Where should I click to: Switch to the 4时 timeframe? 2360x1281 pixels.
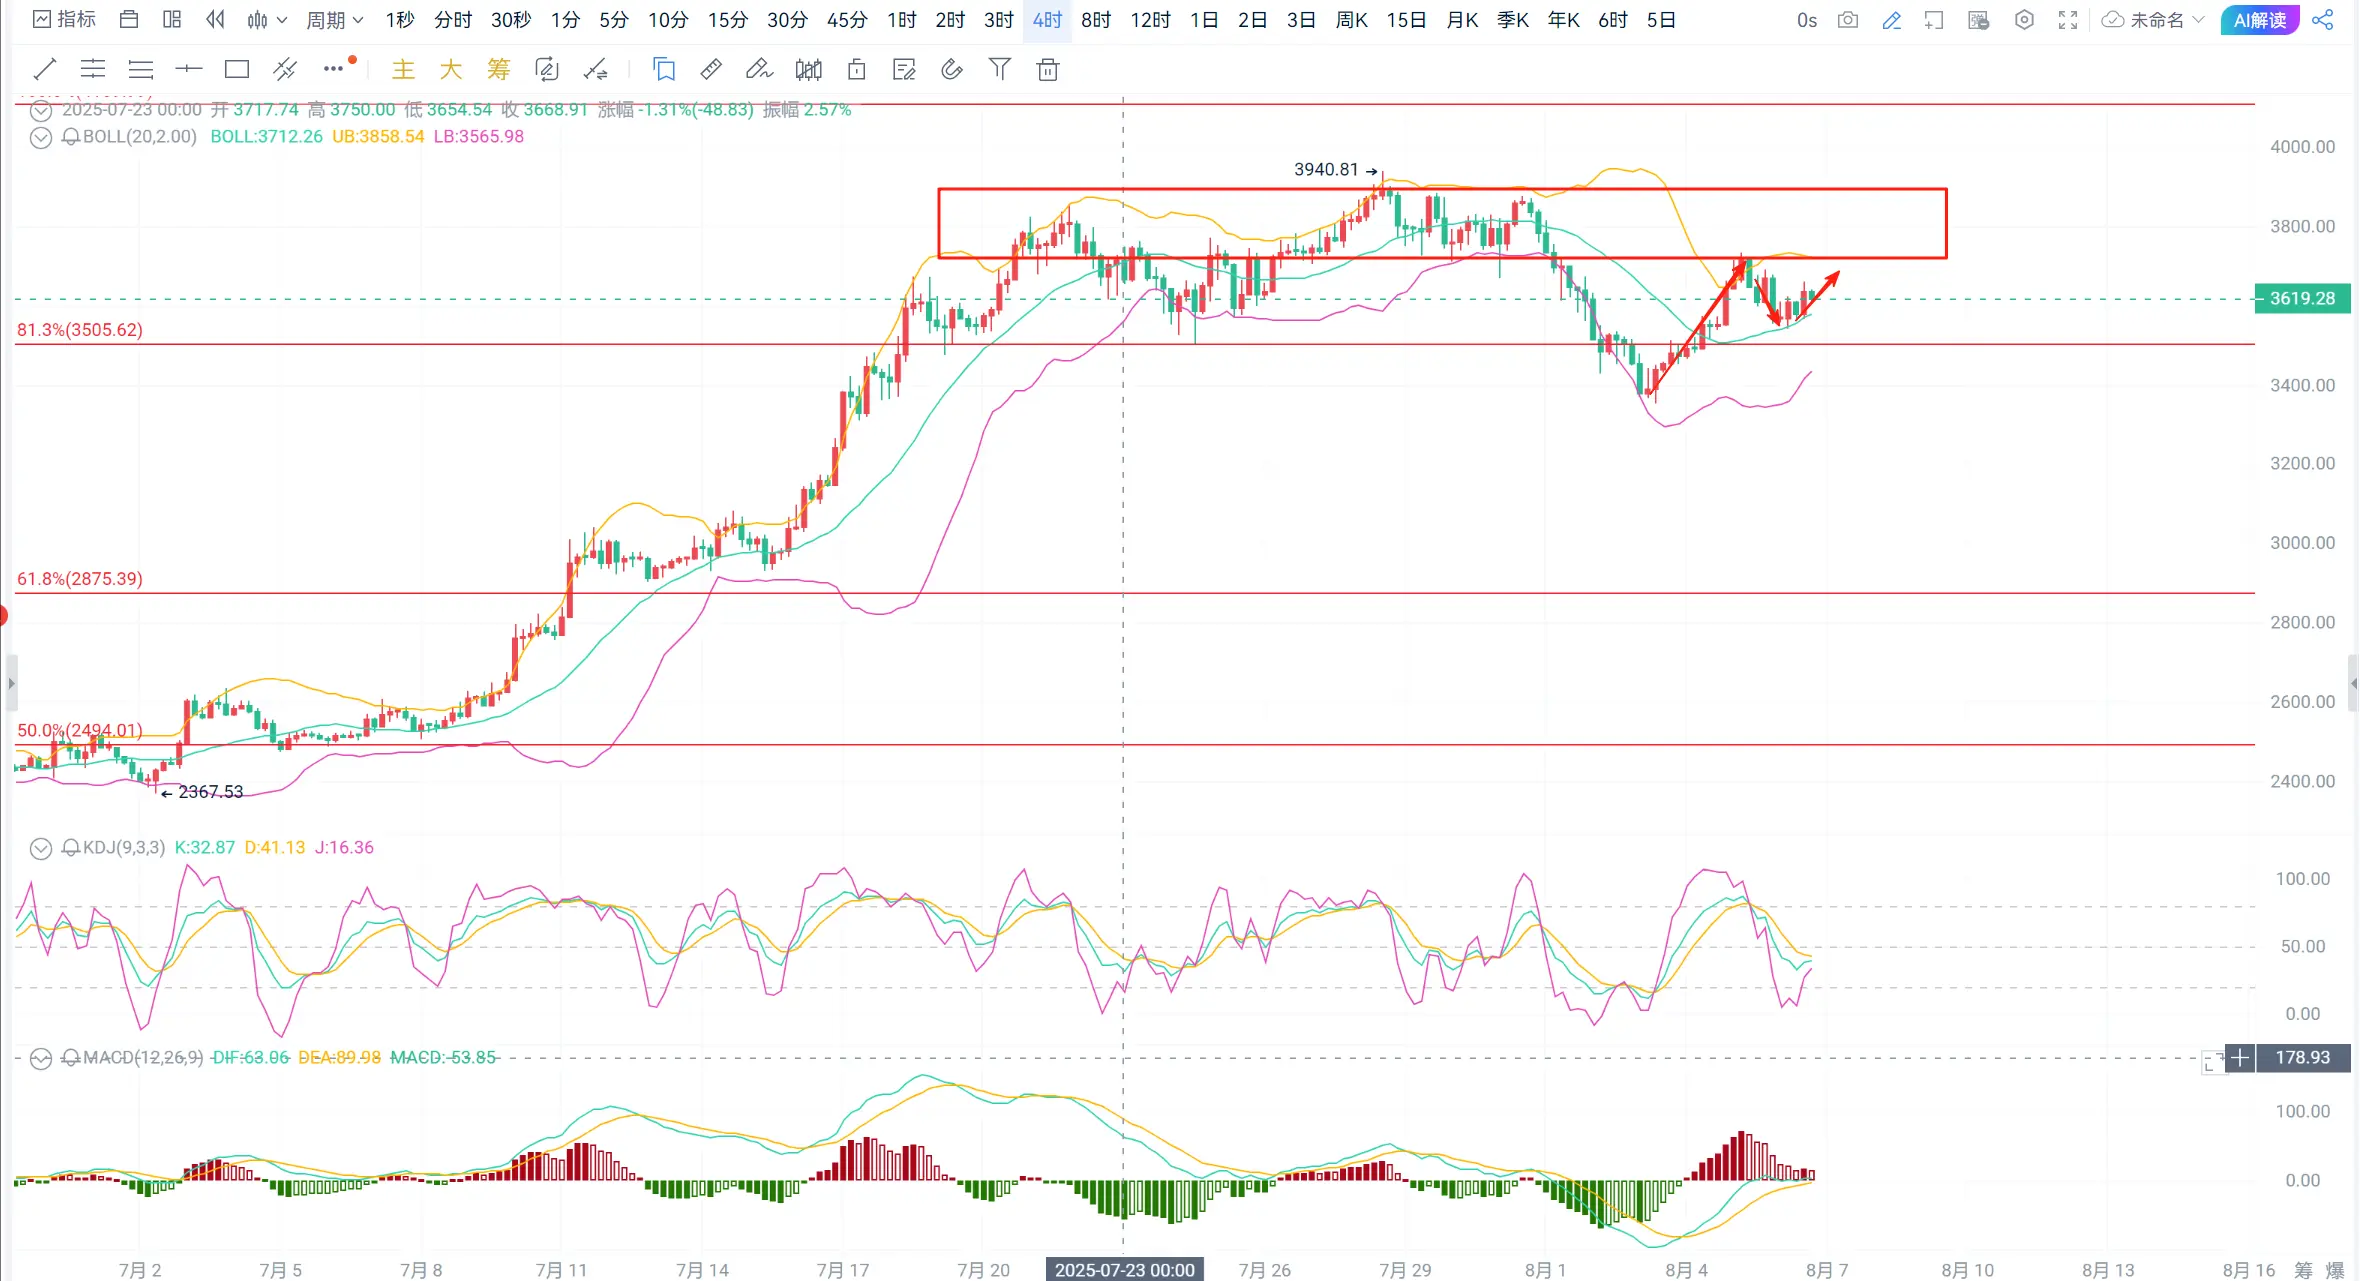click(x=1047, y=20)
